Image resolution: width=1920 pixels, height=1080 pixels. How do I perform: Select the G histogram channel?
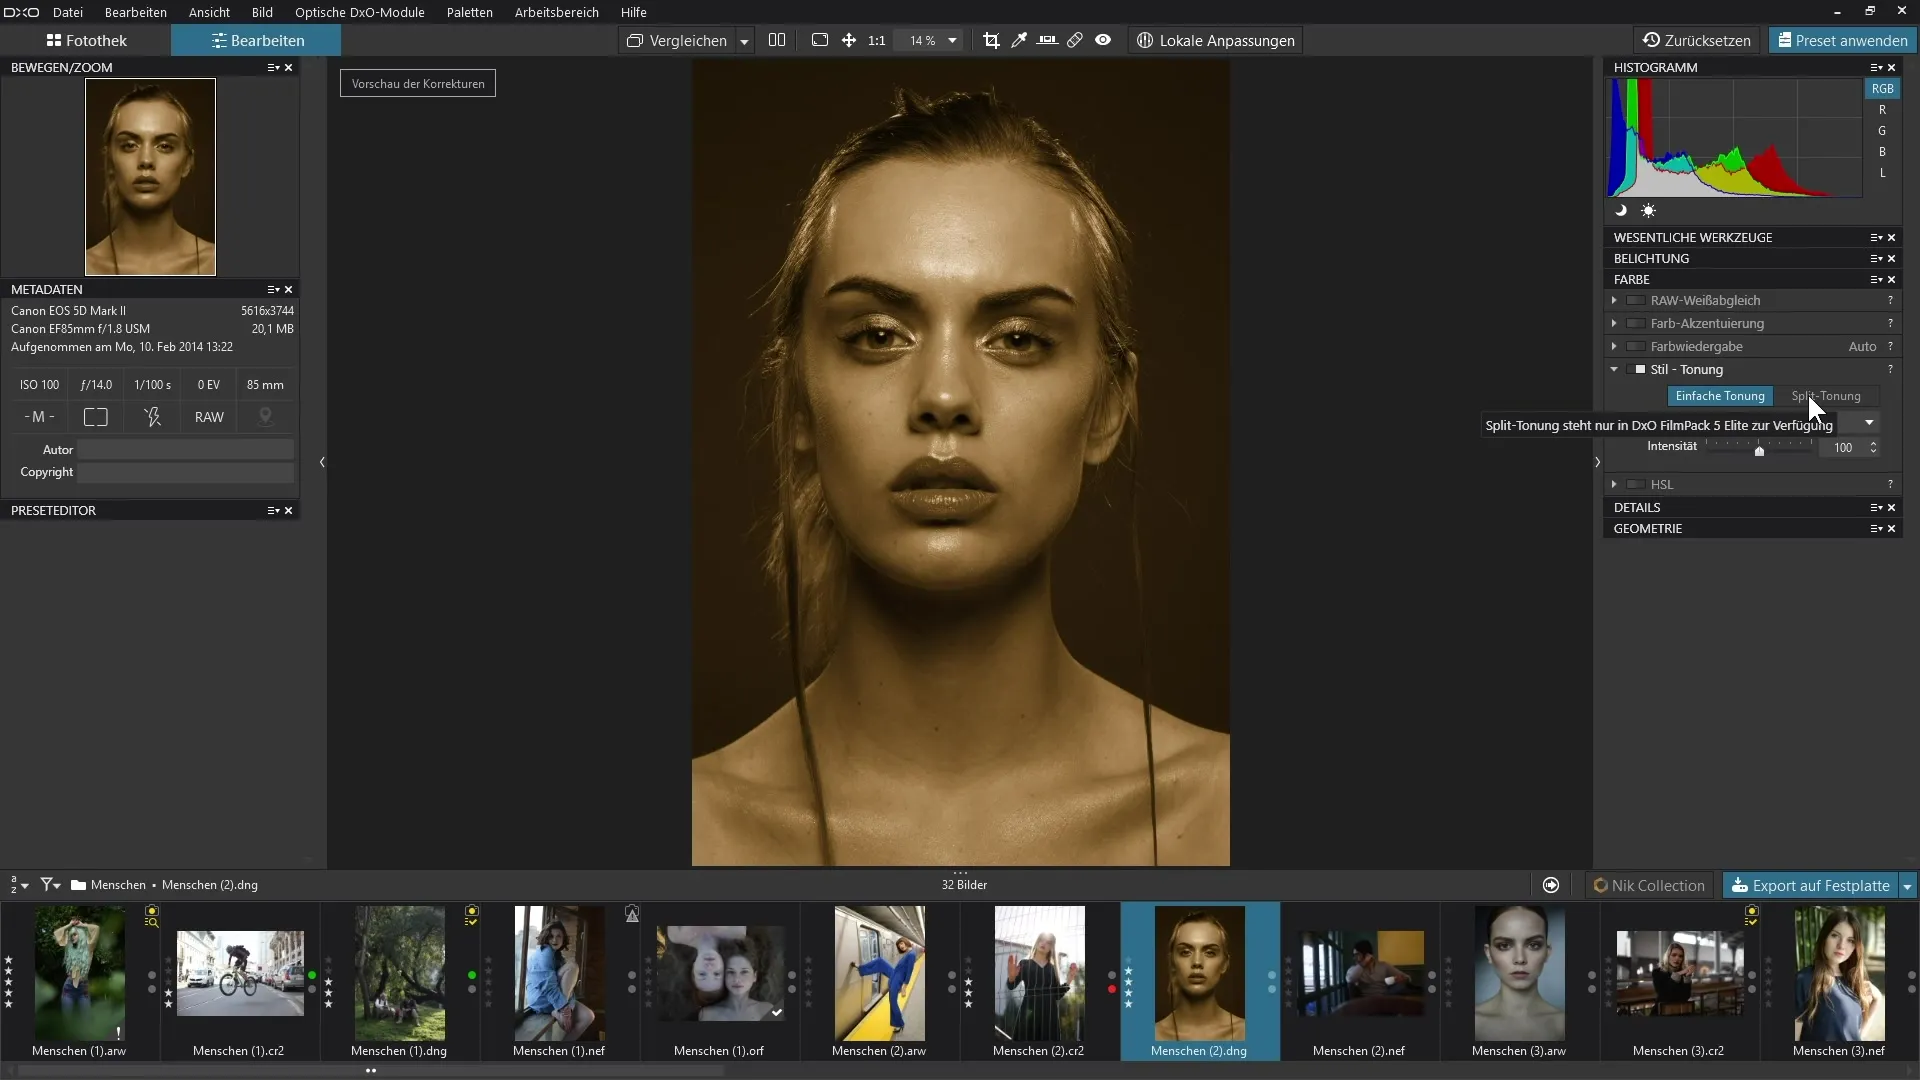point(1882,131)
